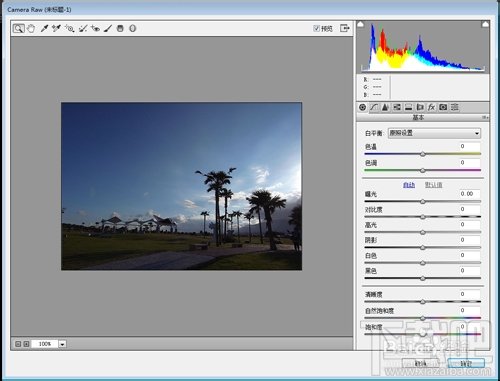The height and width of the screenshot is (381, 500).
Task: Open the zoom level dropdown arrow
Action: point(62,344)
